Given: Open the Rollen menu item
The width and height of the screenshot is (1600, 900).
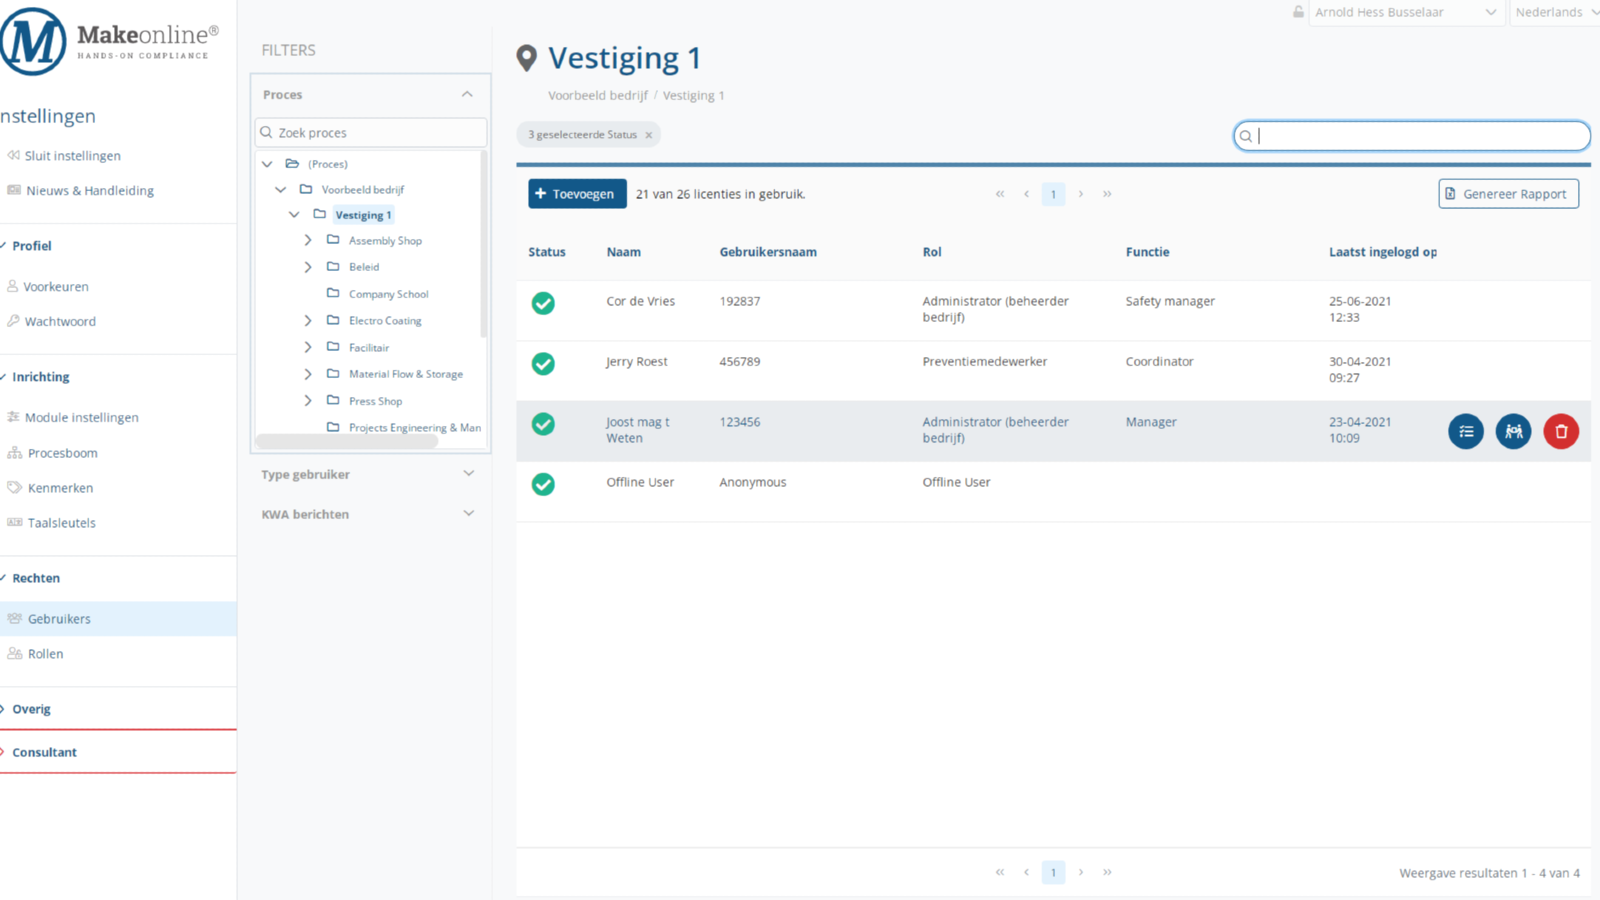Looking at the screenshot, I should [x=46, y=654].
